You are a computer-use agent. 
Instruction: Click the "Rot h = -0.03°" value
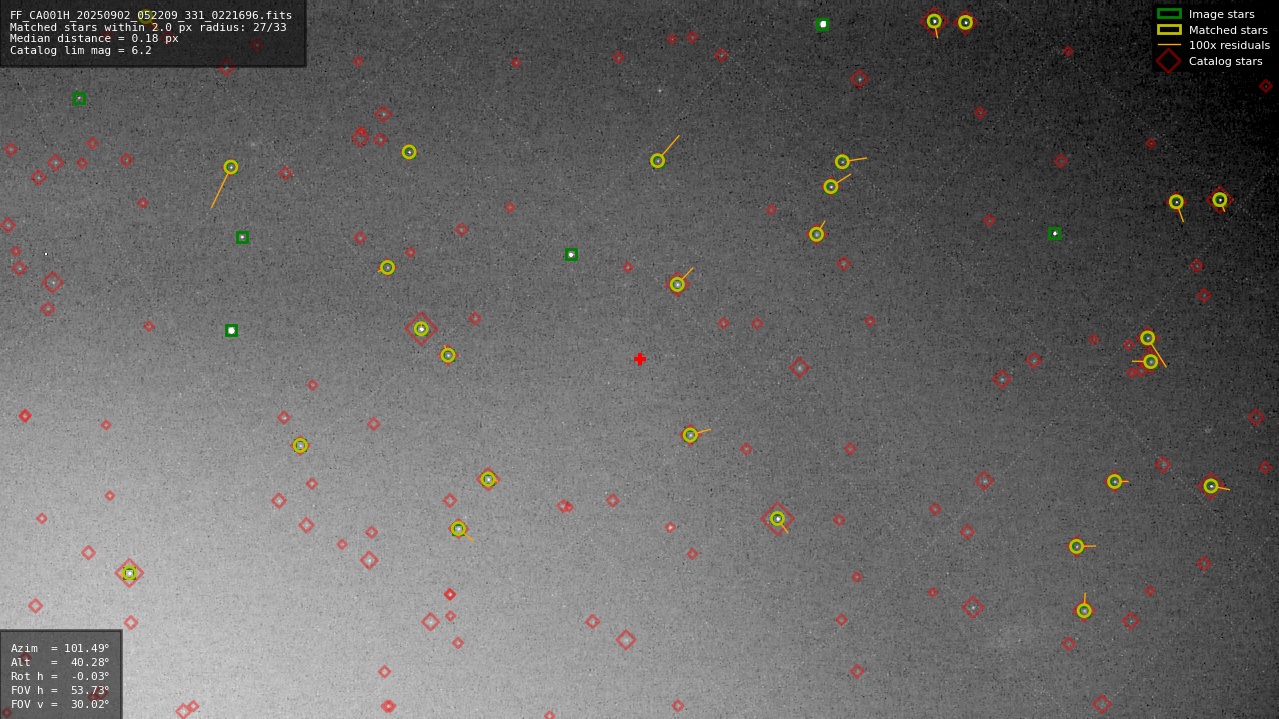click(x=60, y=676)
